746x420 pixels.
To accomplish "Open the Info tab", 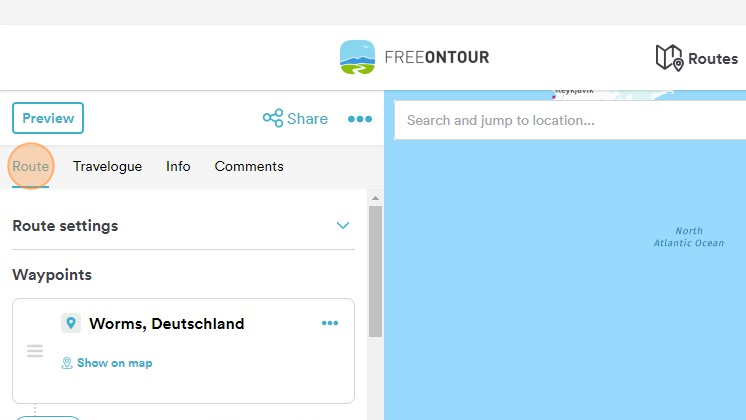I will pyautogui.click(x=178, y=166).
